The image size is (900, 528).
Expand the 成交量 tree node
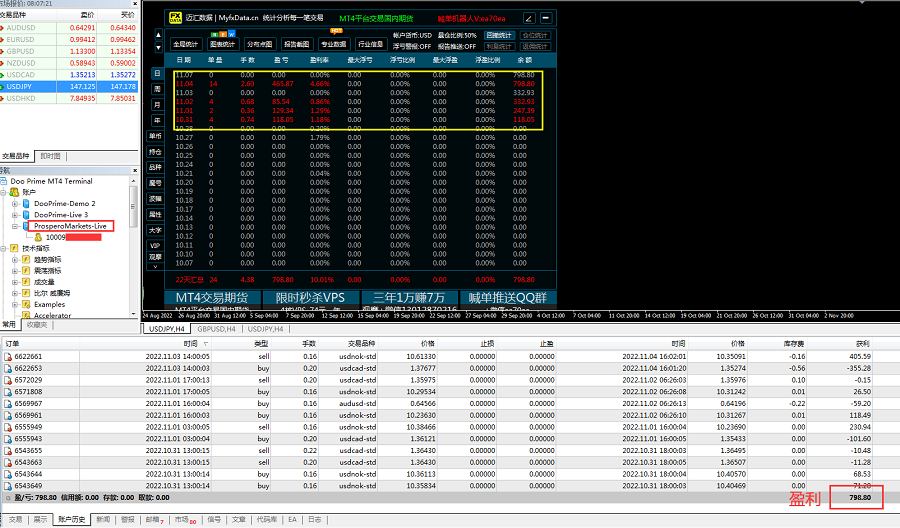coord(15,282)
